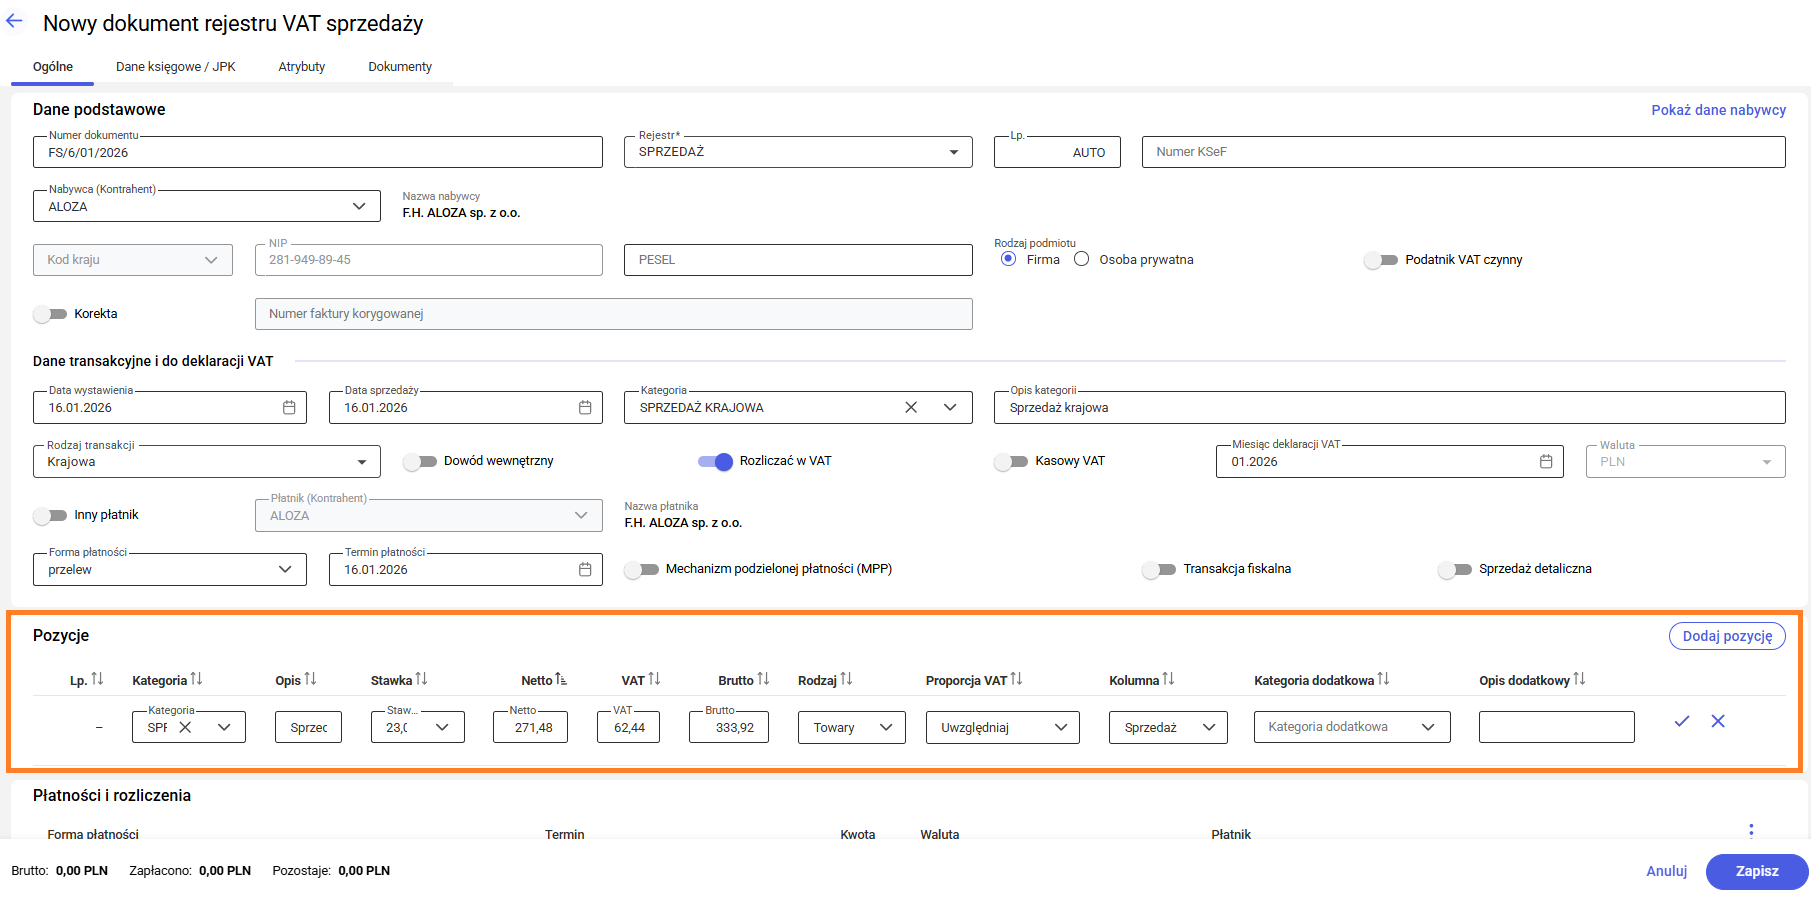The height and width of the screenshot is (897, 1811).
Task: Open three-dot menu in Płatności section
Action: (x=1751, y=830)
